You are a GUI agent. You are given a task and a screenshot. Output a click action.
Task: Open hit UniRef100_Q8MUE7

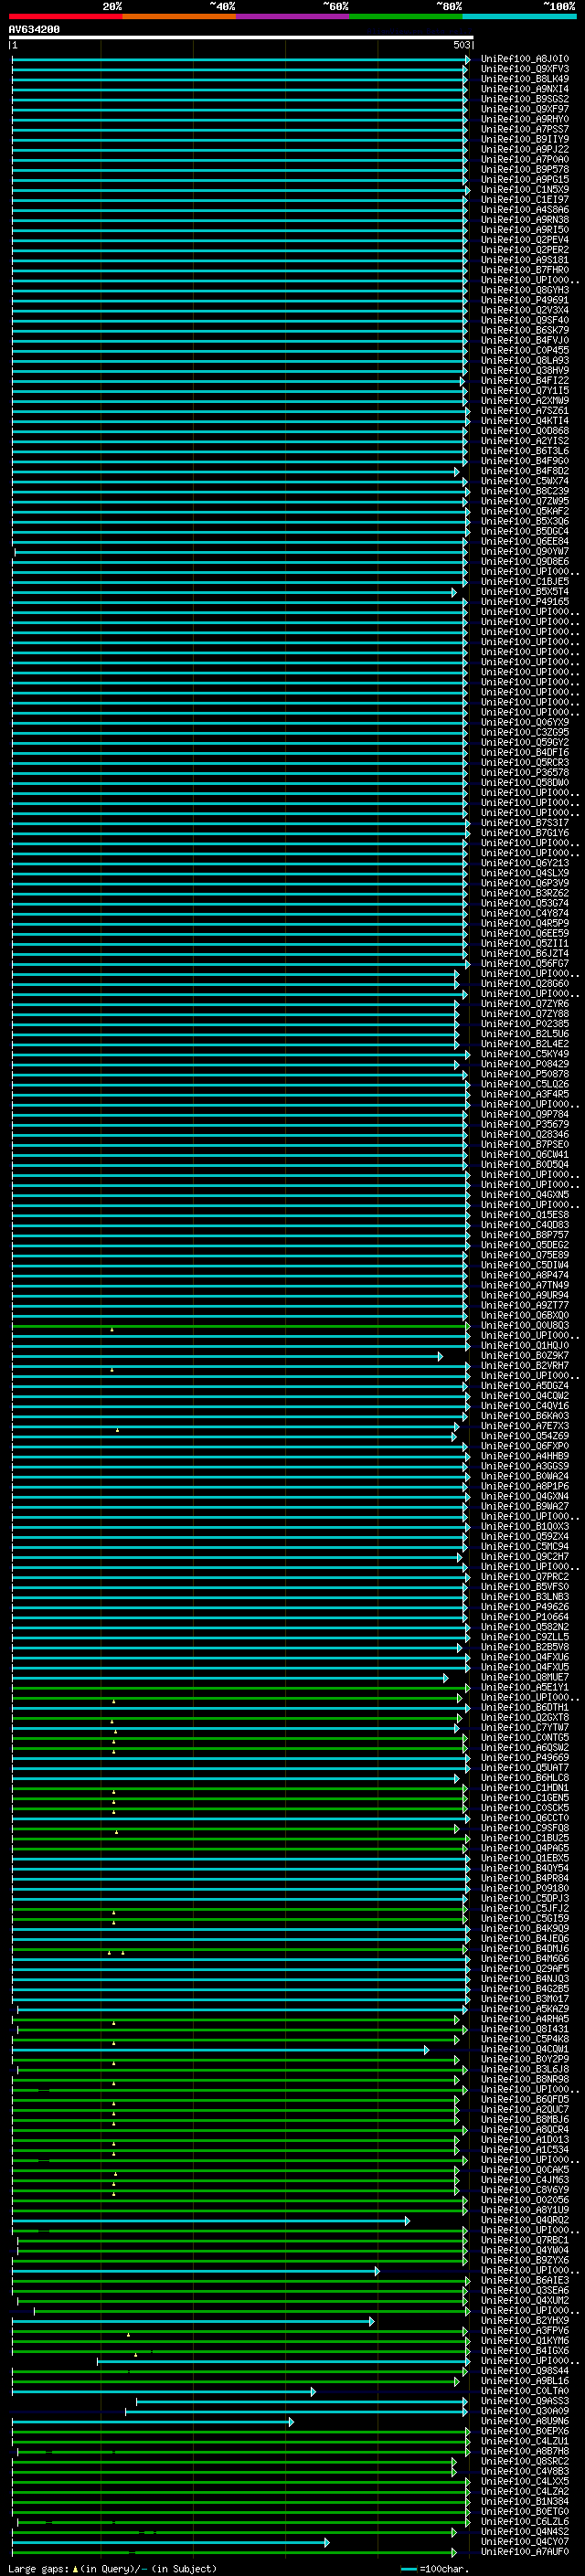(x=524, y=1677)
